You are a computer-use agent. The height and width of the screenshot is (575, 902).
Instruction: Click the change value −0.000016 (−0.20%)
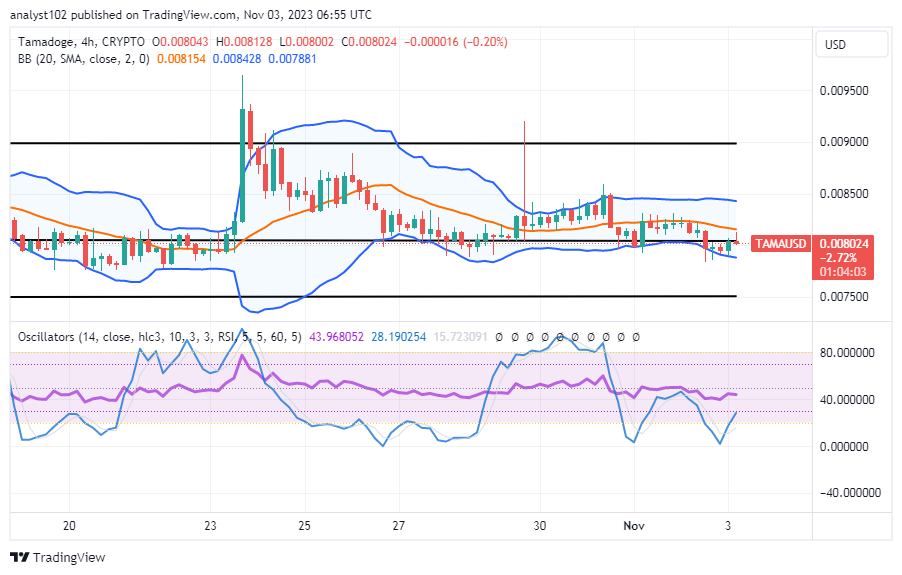[x=456, y=42]
